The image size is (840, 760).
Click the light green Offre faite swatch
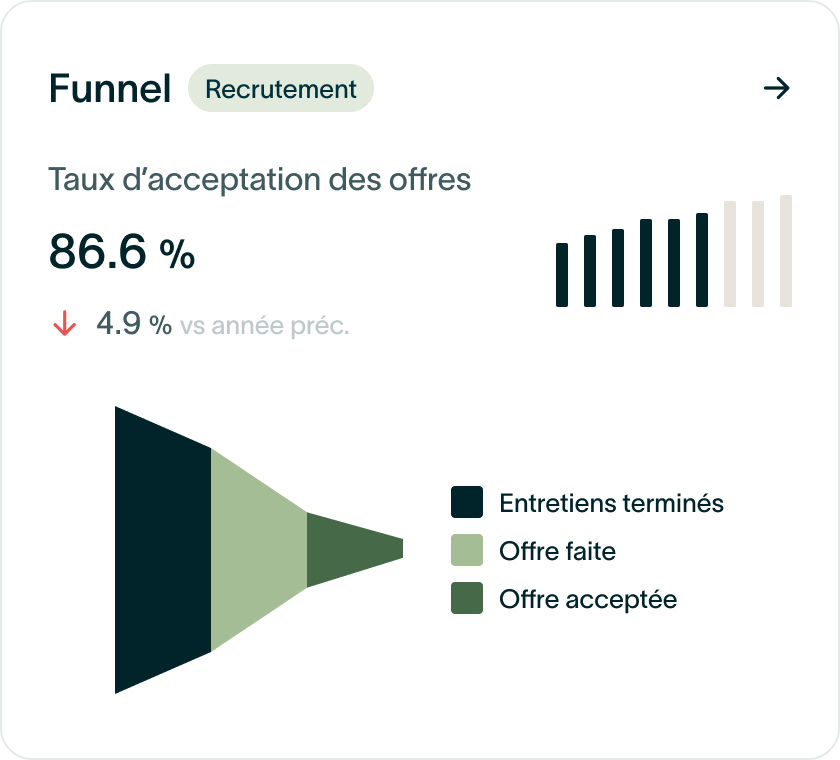[x=467, y=550]
